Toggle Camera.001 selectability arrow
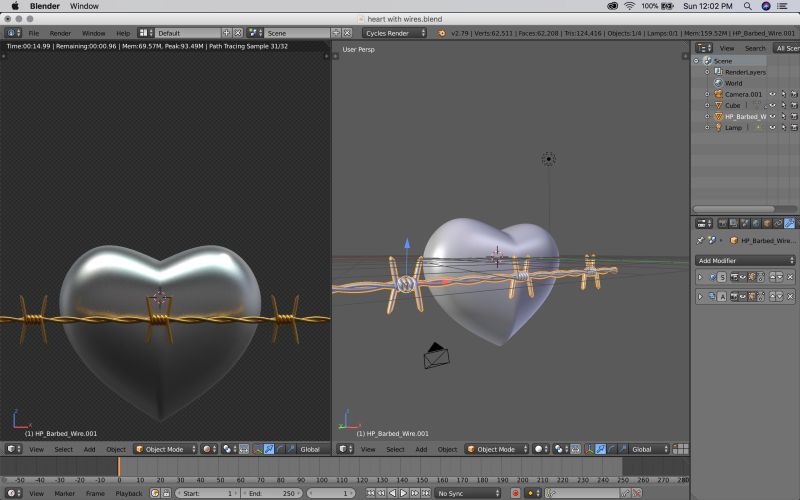The height and width of the screenshot is (500, 800). pyautogui.click(x=784, y=94)
